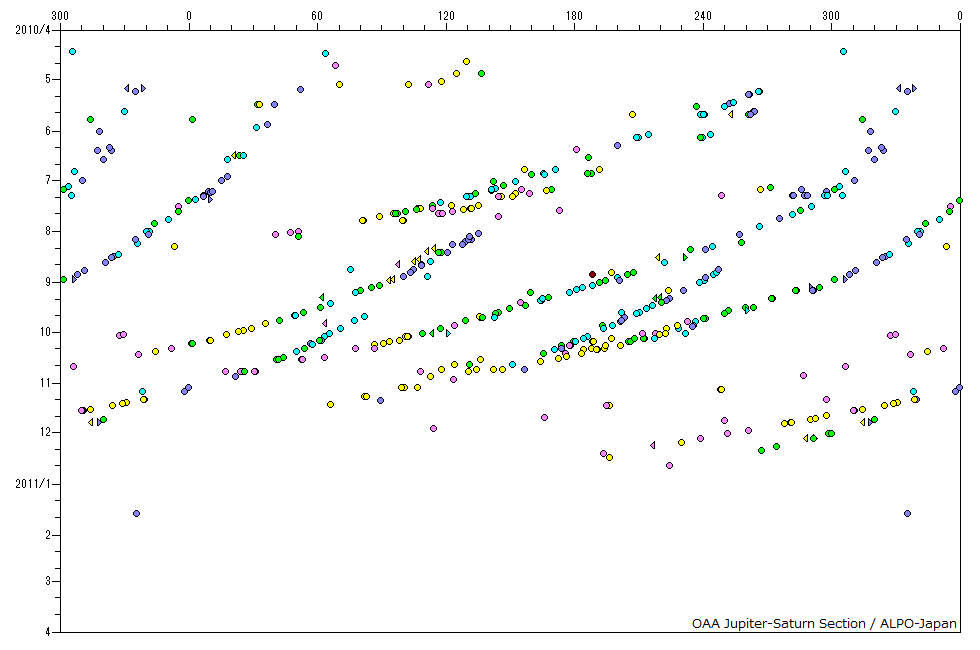Click the month "7" label on vertical axis
The height and width of the screenshot is (650, 980).
pyautogui.click(x=48, y=180)
